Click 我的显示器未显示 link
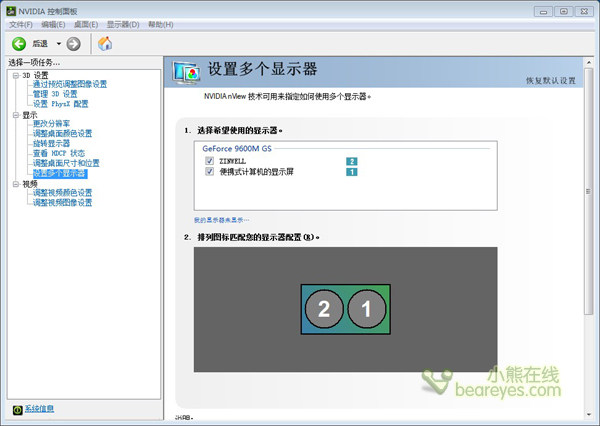The width and height of the screenshot is (600, 426). tap(222, 220)
